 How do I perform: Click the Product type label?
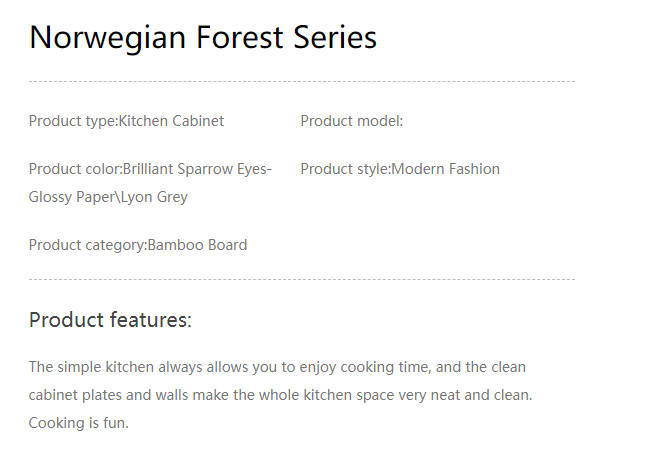coord(72,121)
